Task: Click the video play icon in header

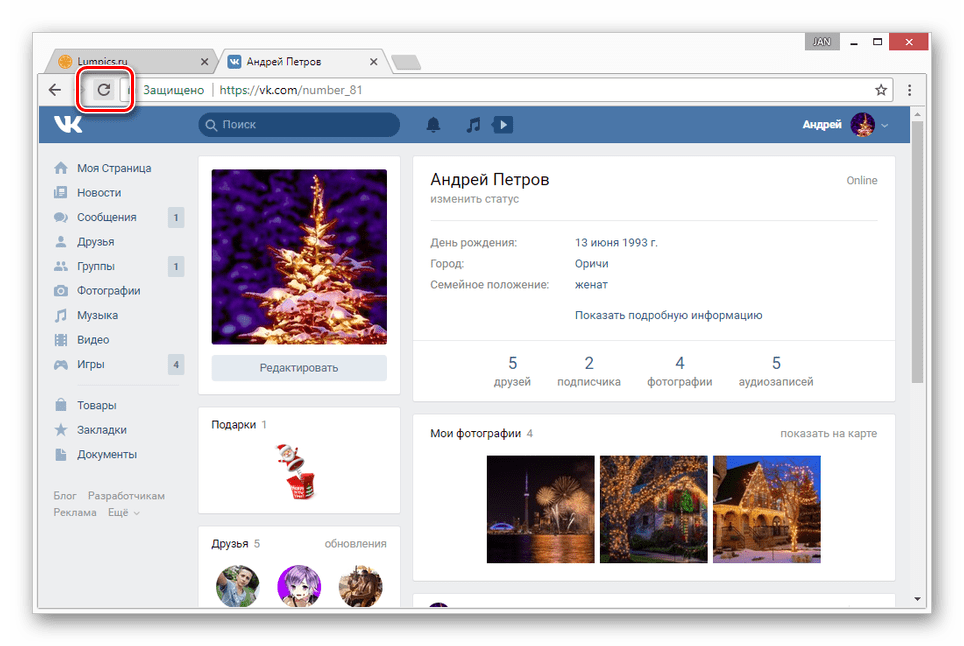Action: click(x=503, y=125)
